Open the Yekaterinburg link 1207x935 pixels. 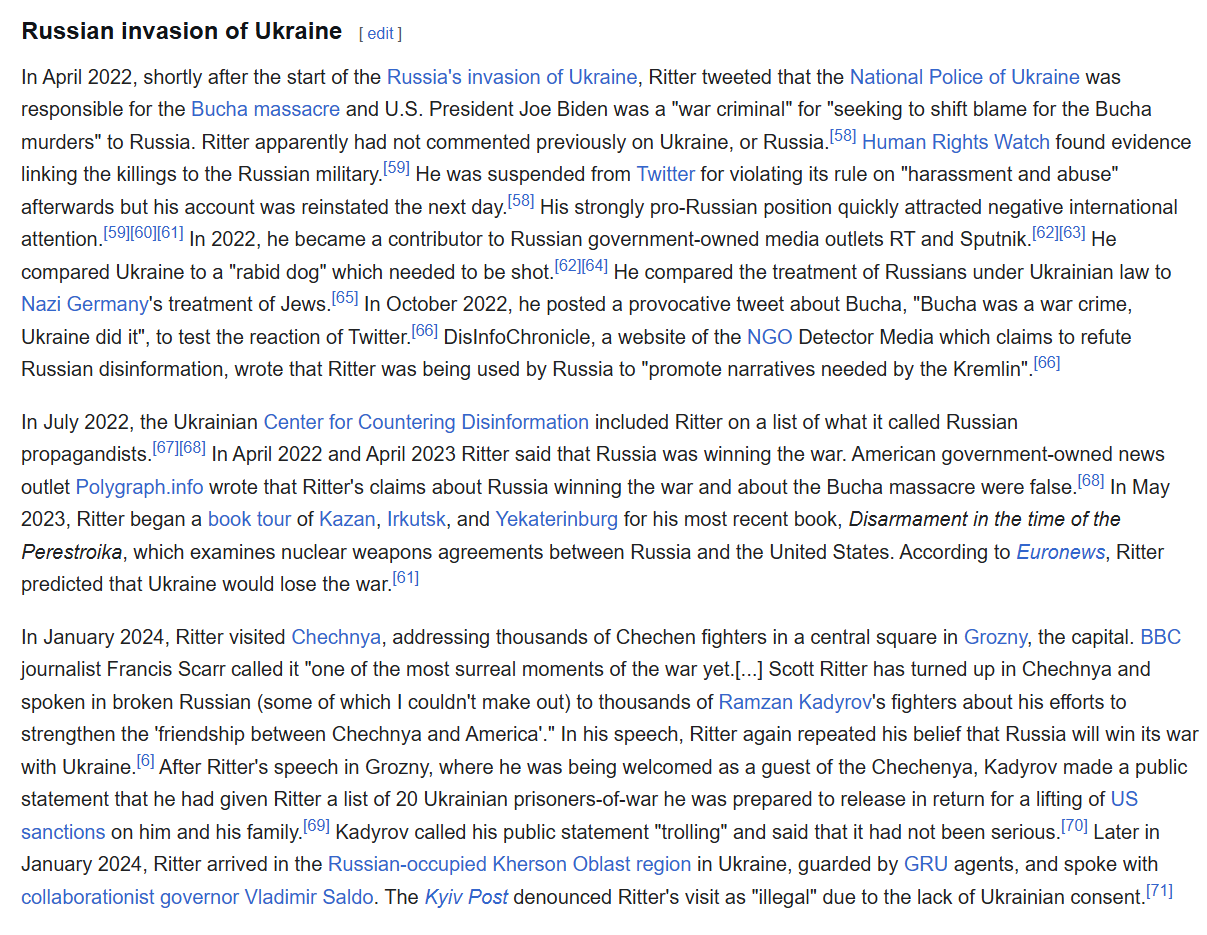556,519
